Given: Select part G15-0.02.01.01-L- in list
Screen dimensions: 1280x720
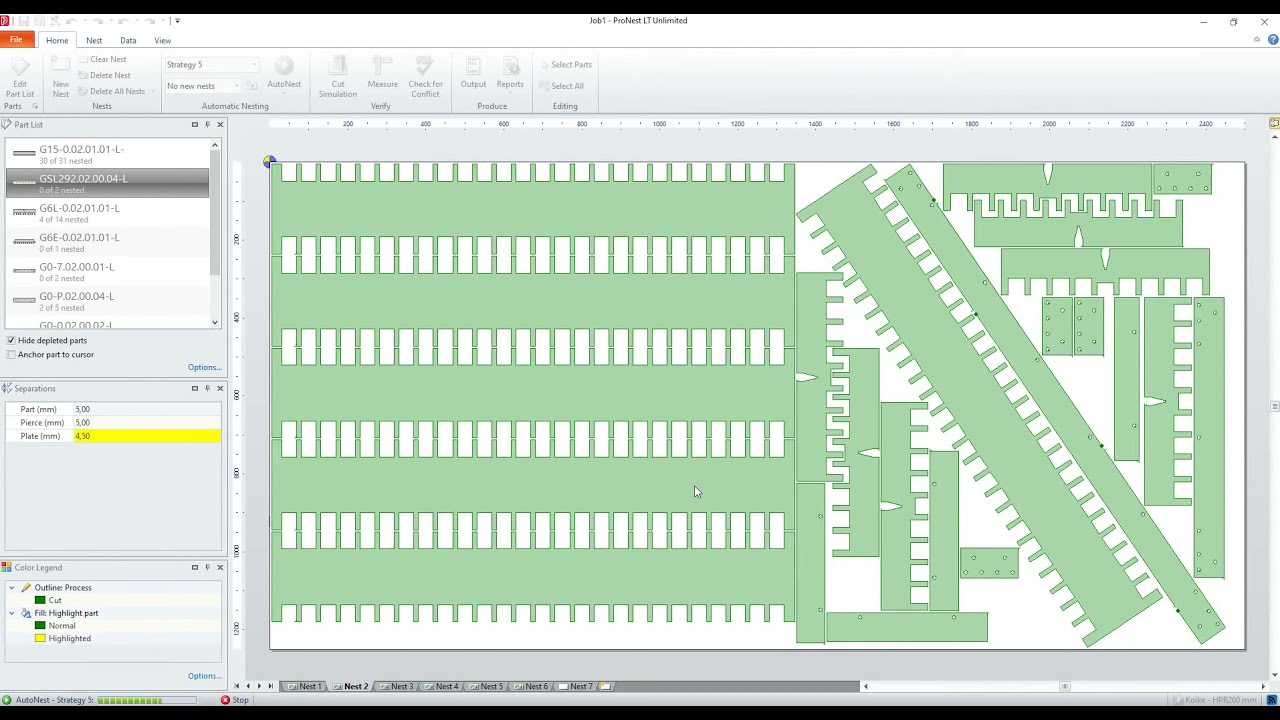Looking at the screenshot, I should (x=107, y=154).
